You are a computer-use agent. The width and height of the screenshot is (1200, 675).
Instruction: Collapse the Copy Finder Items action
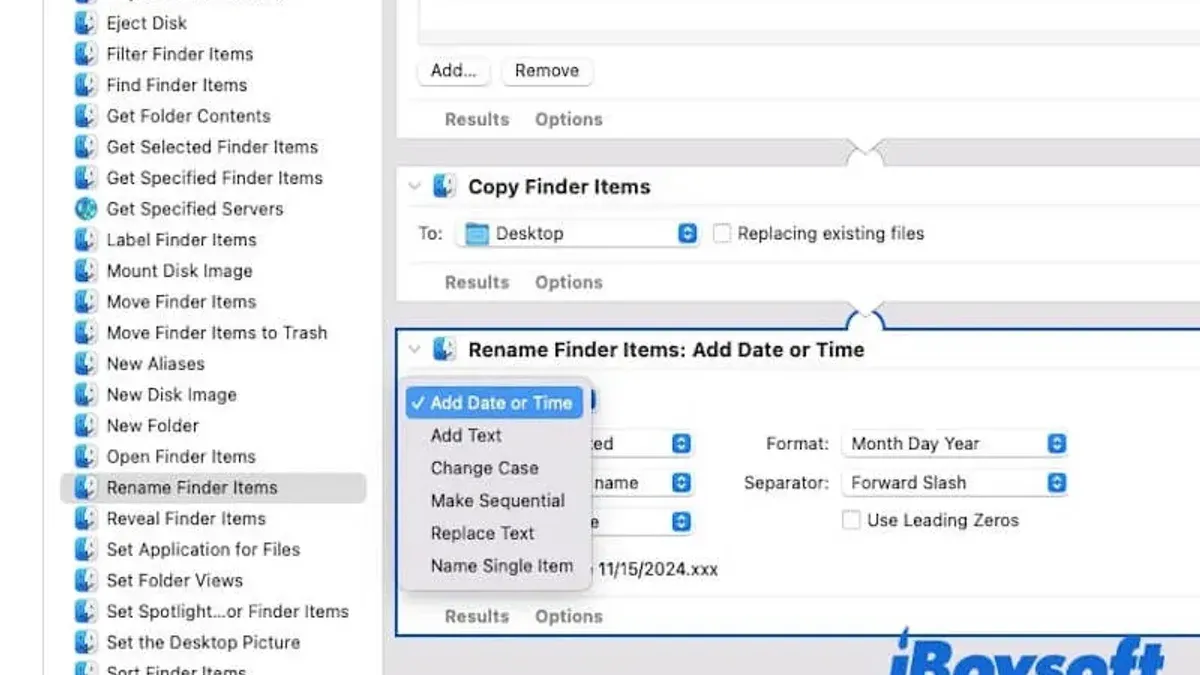pos(415,187)
